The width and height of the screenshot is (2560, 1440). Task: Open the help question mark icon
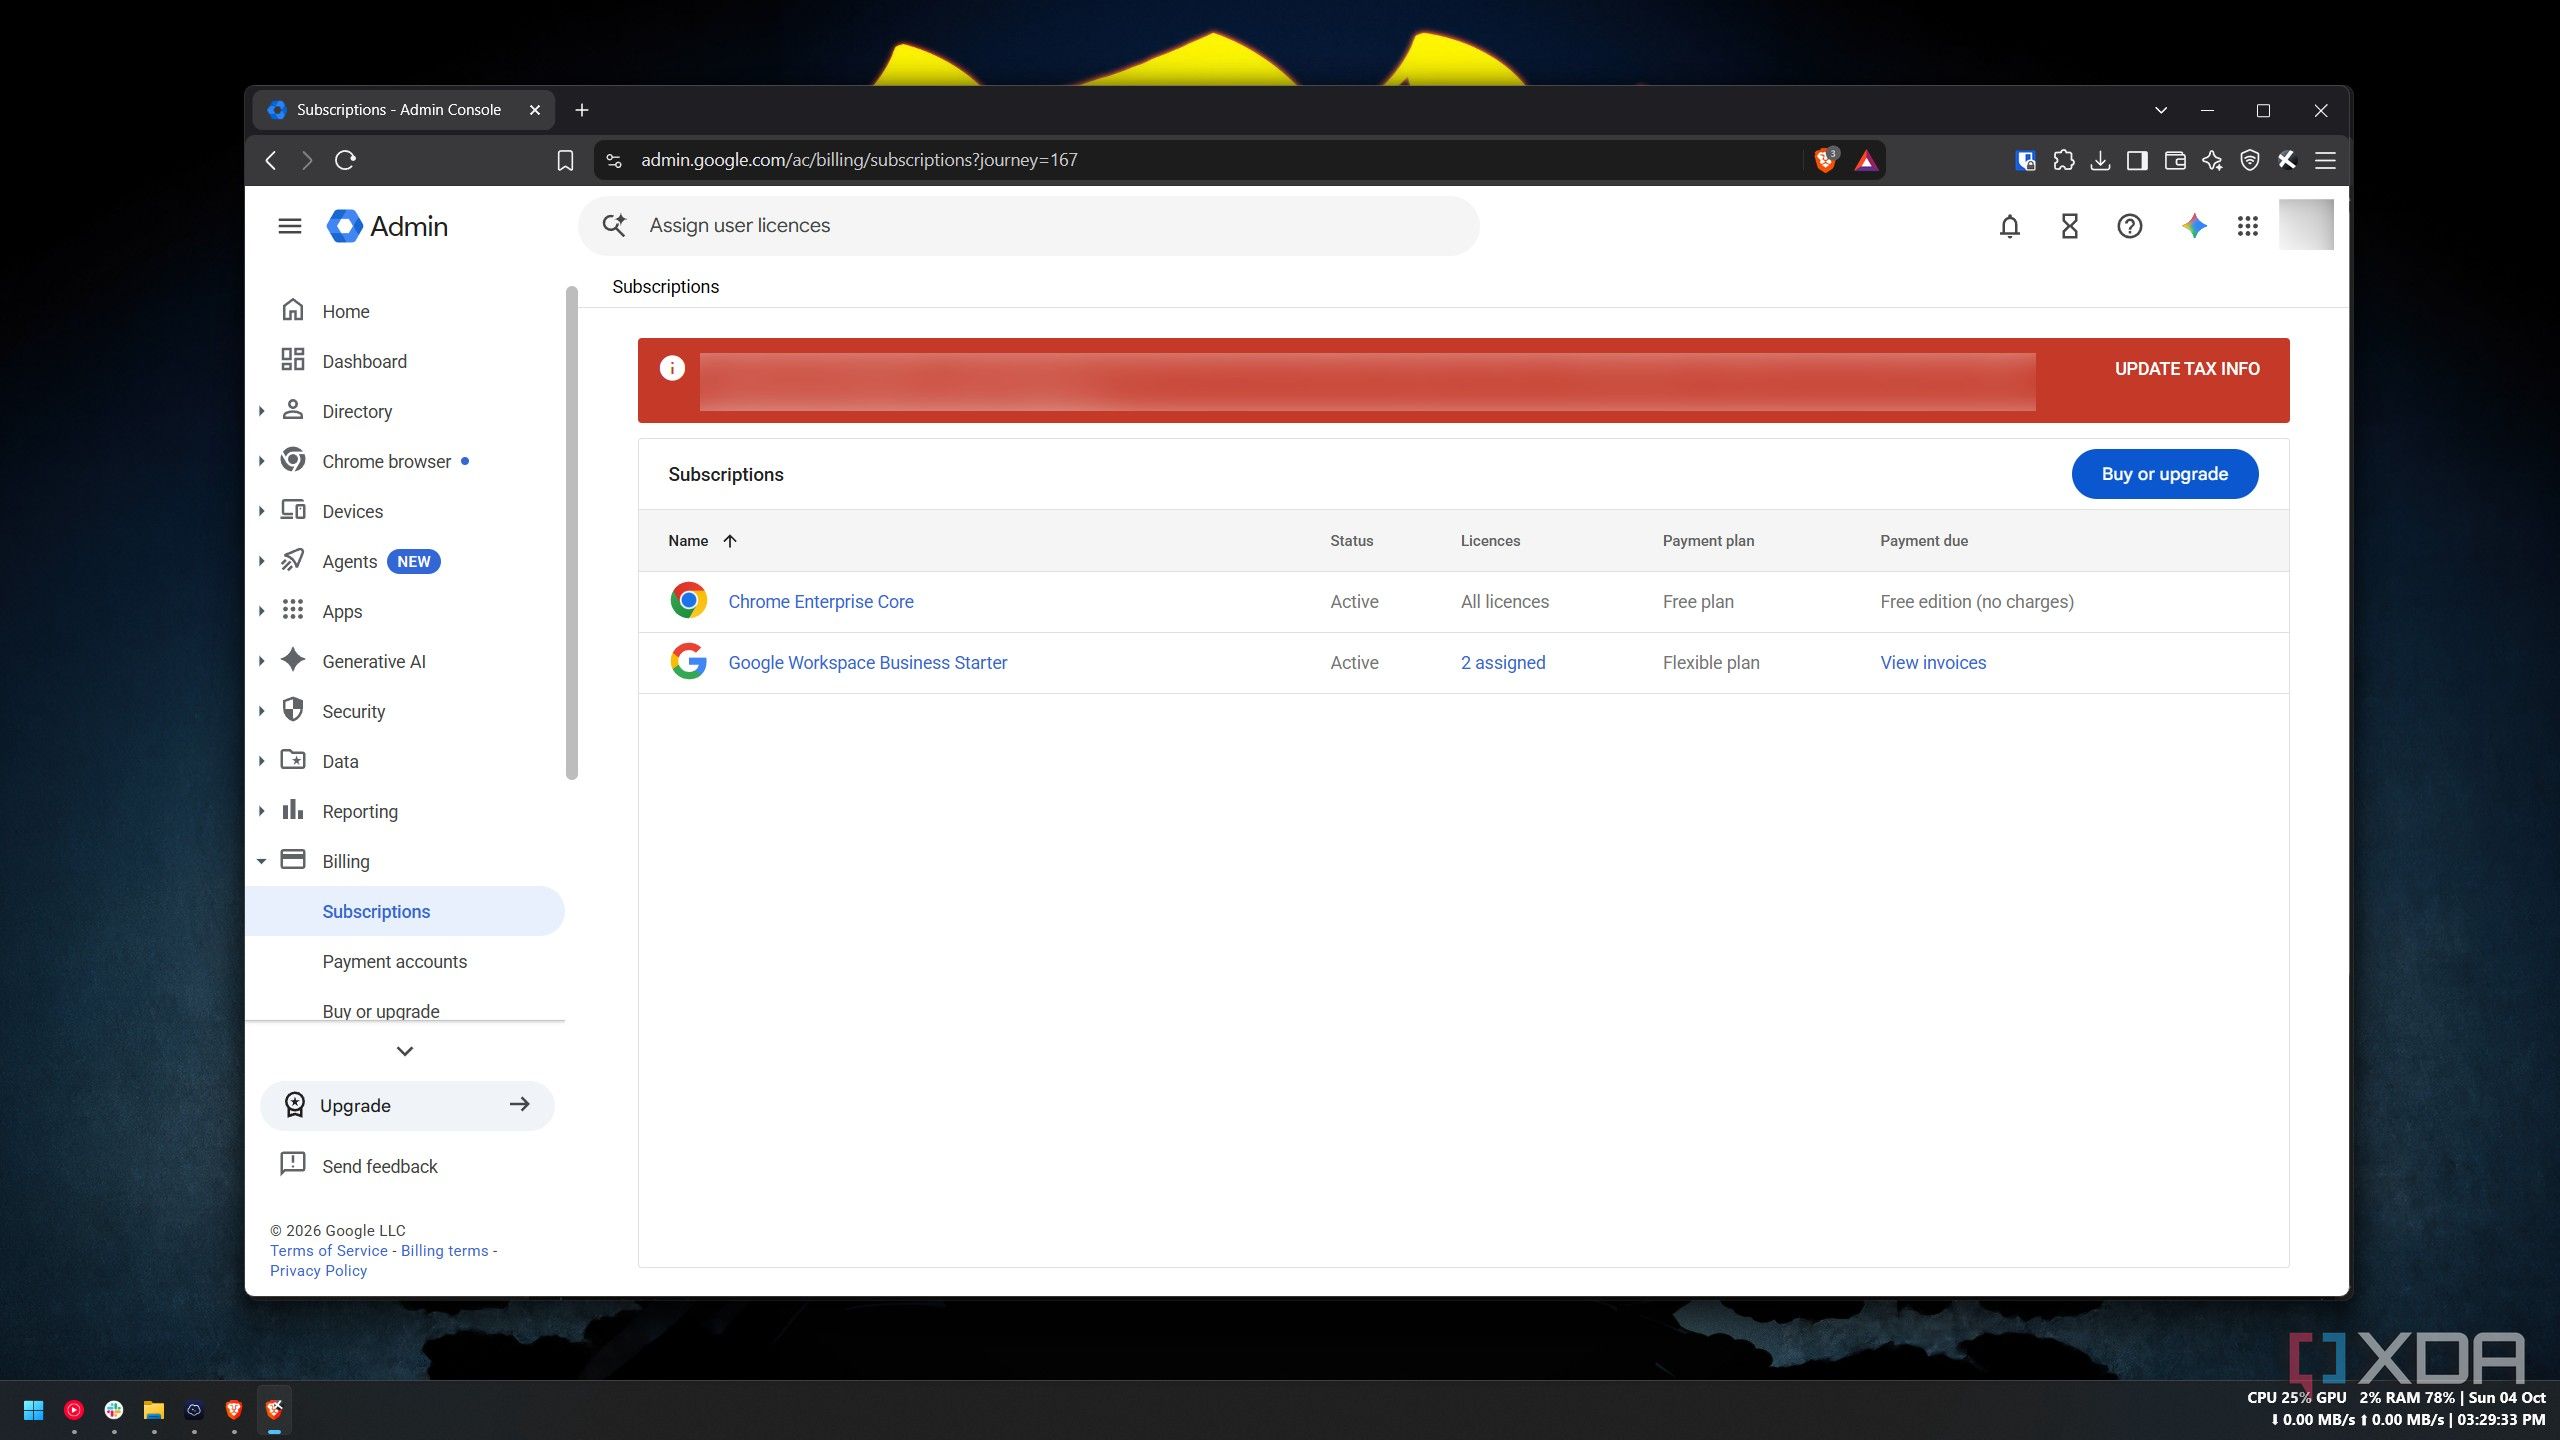click(x=2130, y=226)
